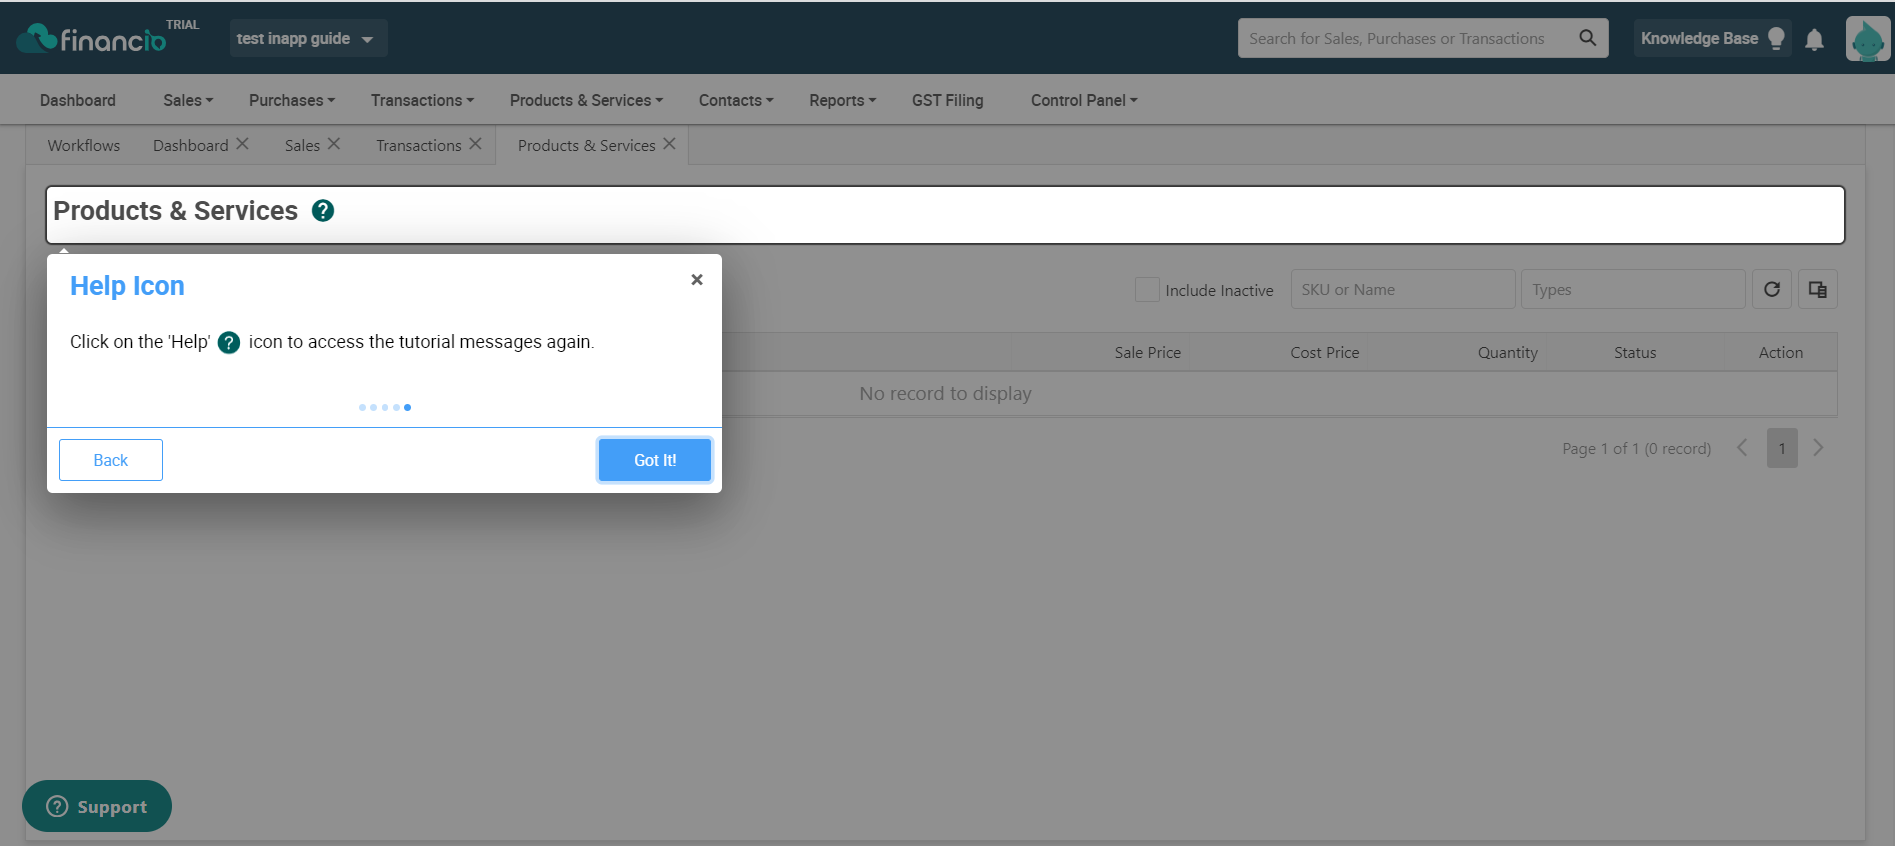1895x846 pixels.
Task: Select the Products & Services tab
Action: (586, 145)
